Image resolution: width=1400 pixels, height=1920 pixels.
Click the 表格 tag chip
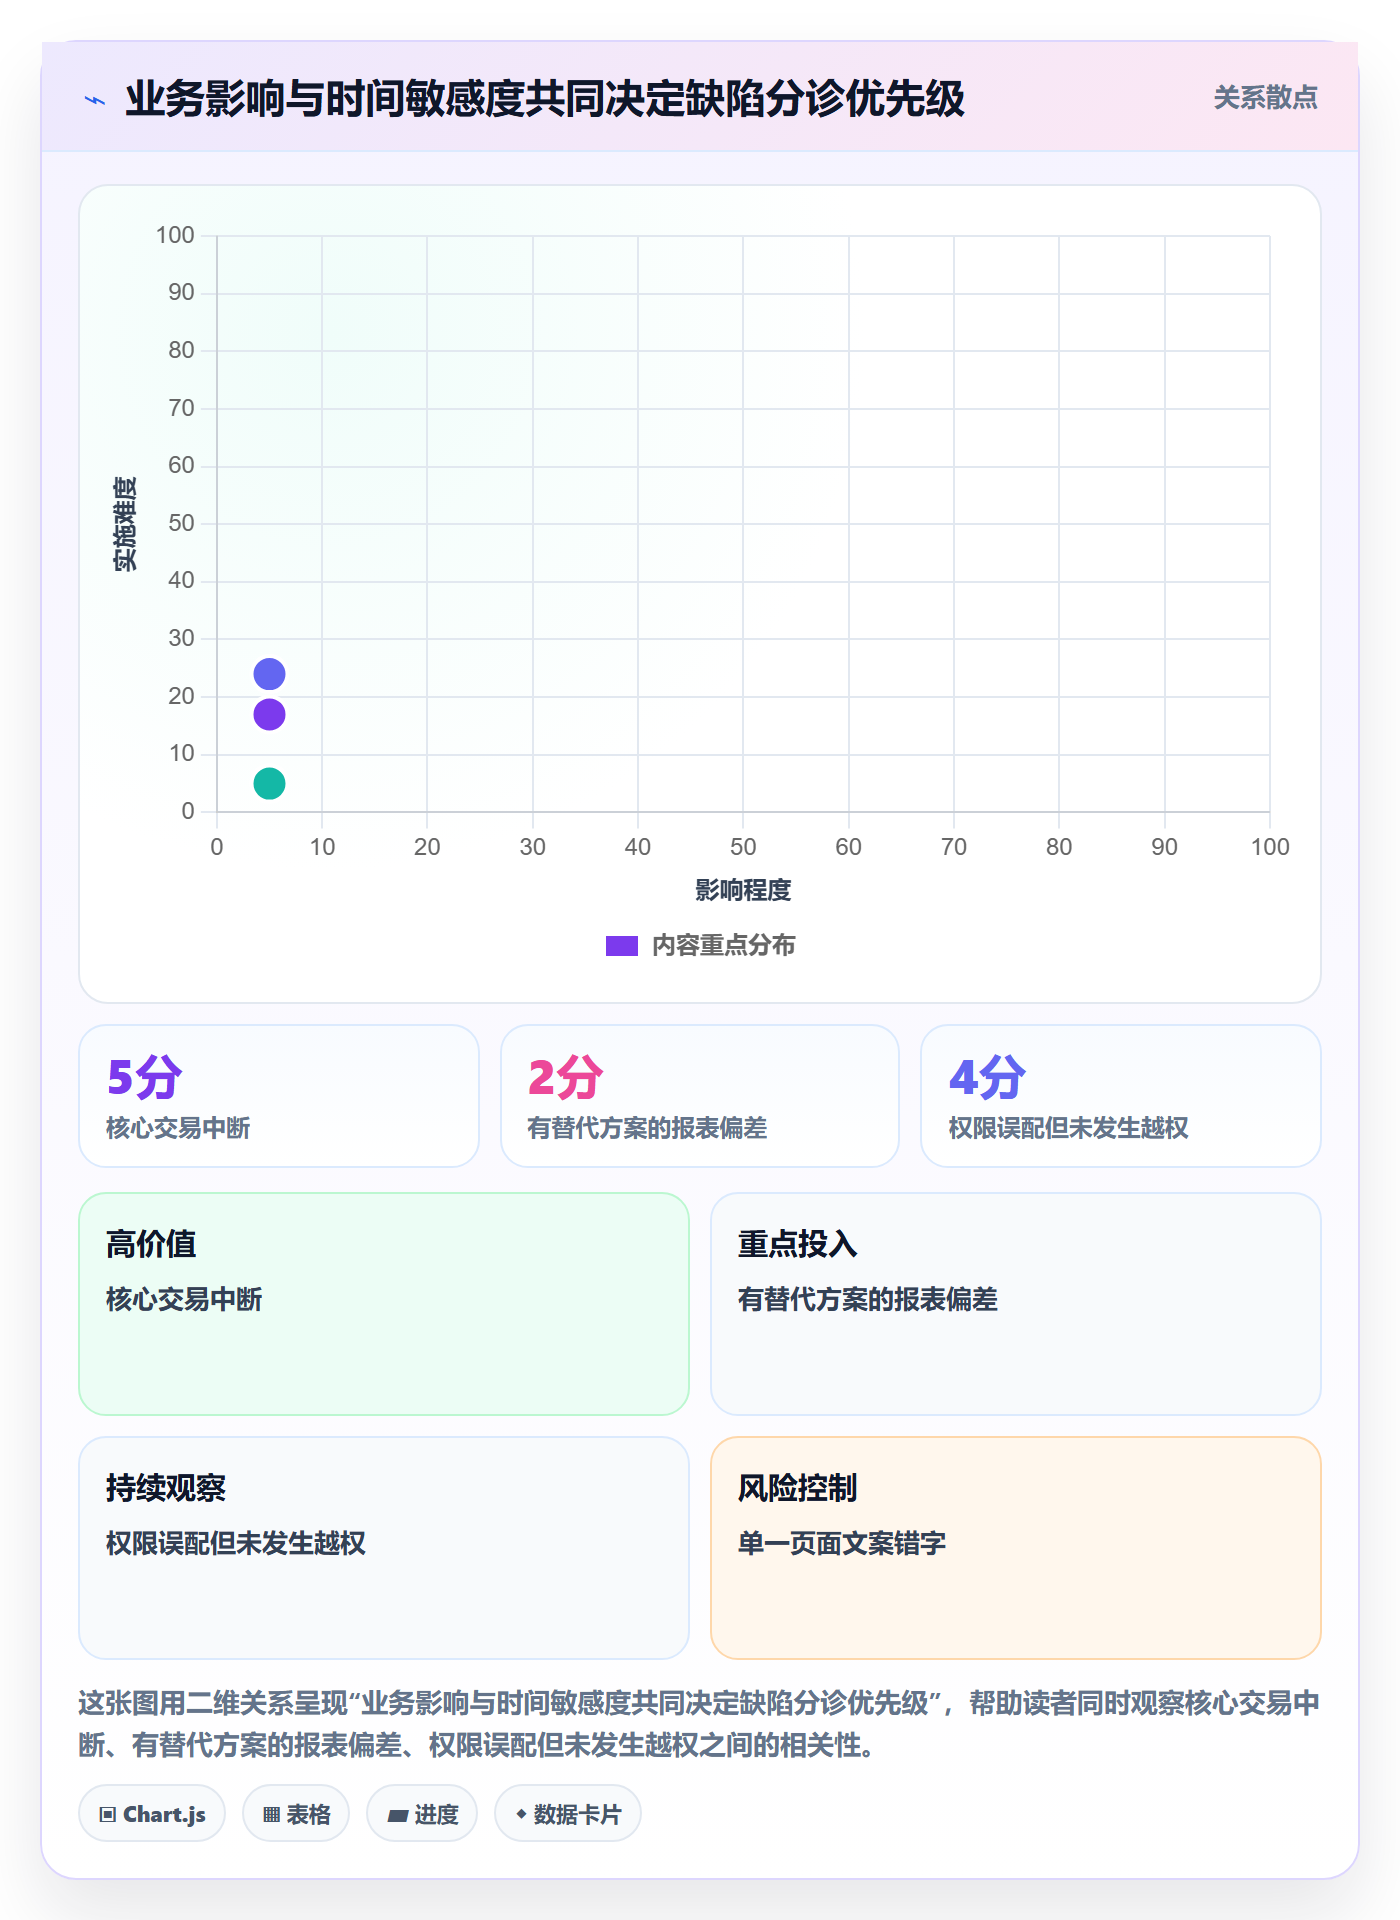(296, 1814)
